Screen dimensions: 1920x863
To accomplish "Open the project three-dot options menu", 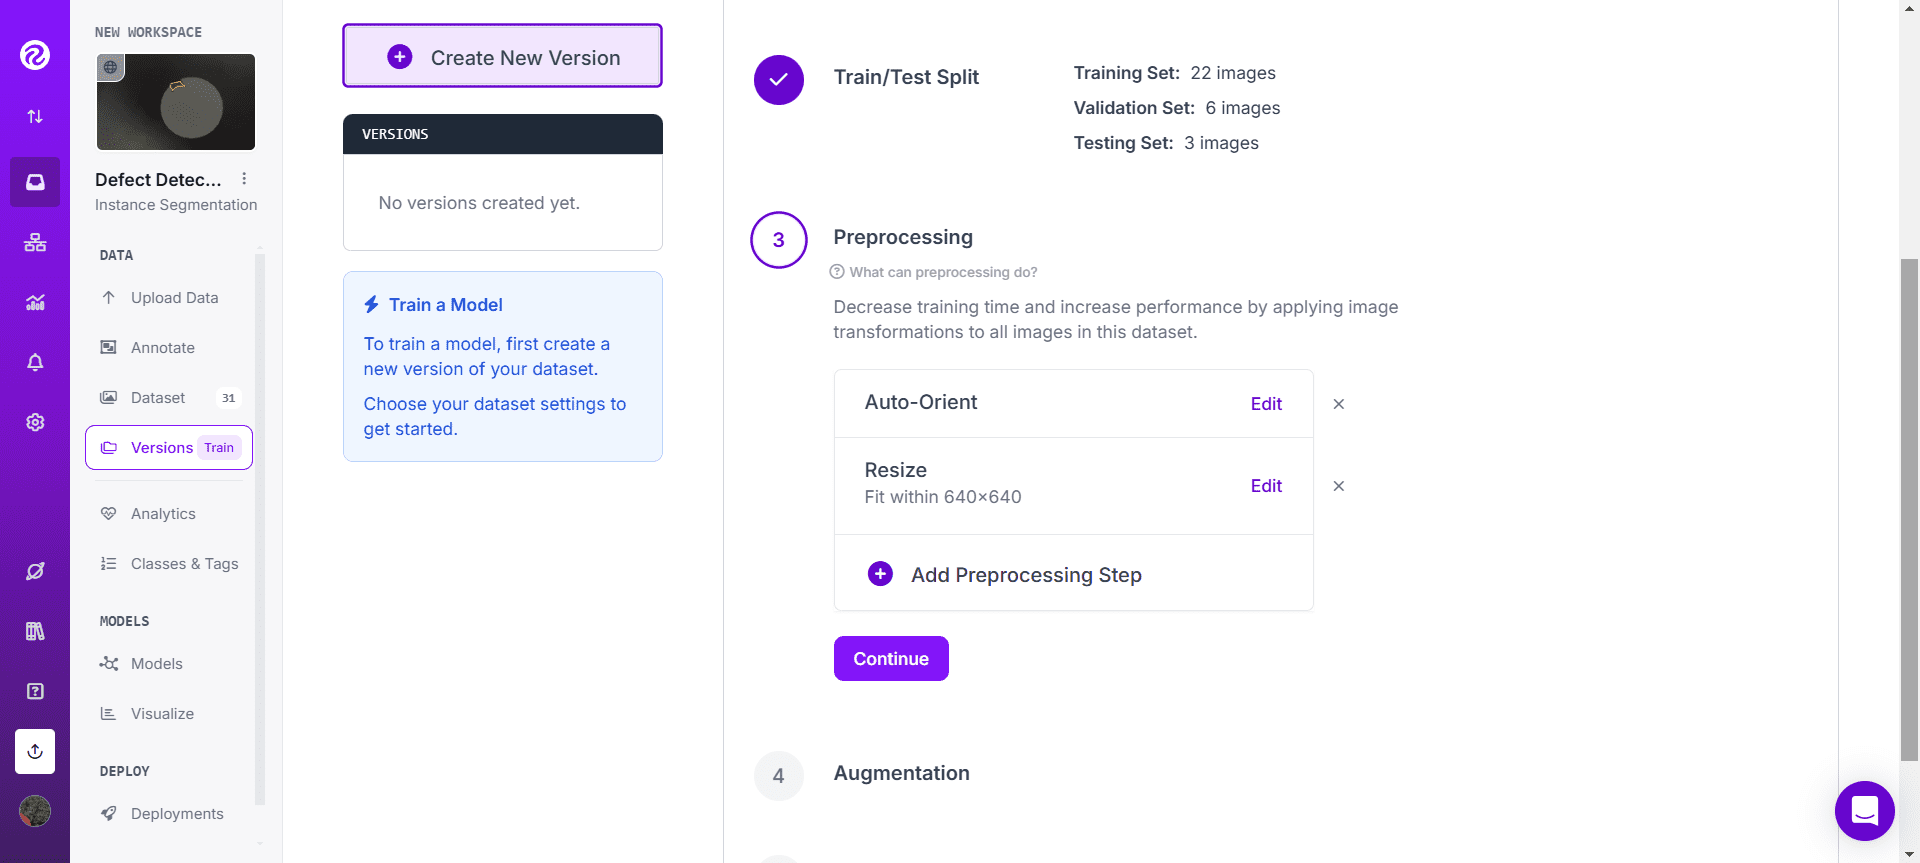I will click(x=244, y=179).
